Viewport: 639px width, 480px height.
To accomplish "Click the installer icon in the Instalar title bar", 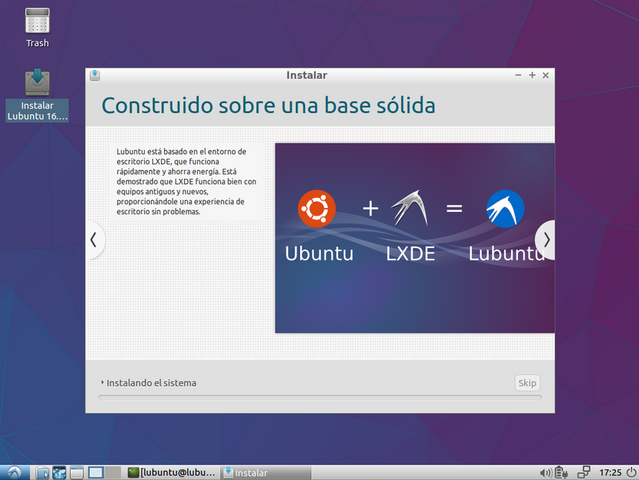I will [95, 75].
